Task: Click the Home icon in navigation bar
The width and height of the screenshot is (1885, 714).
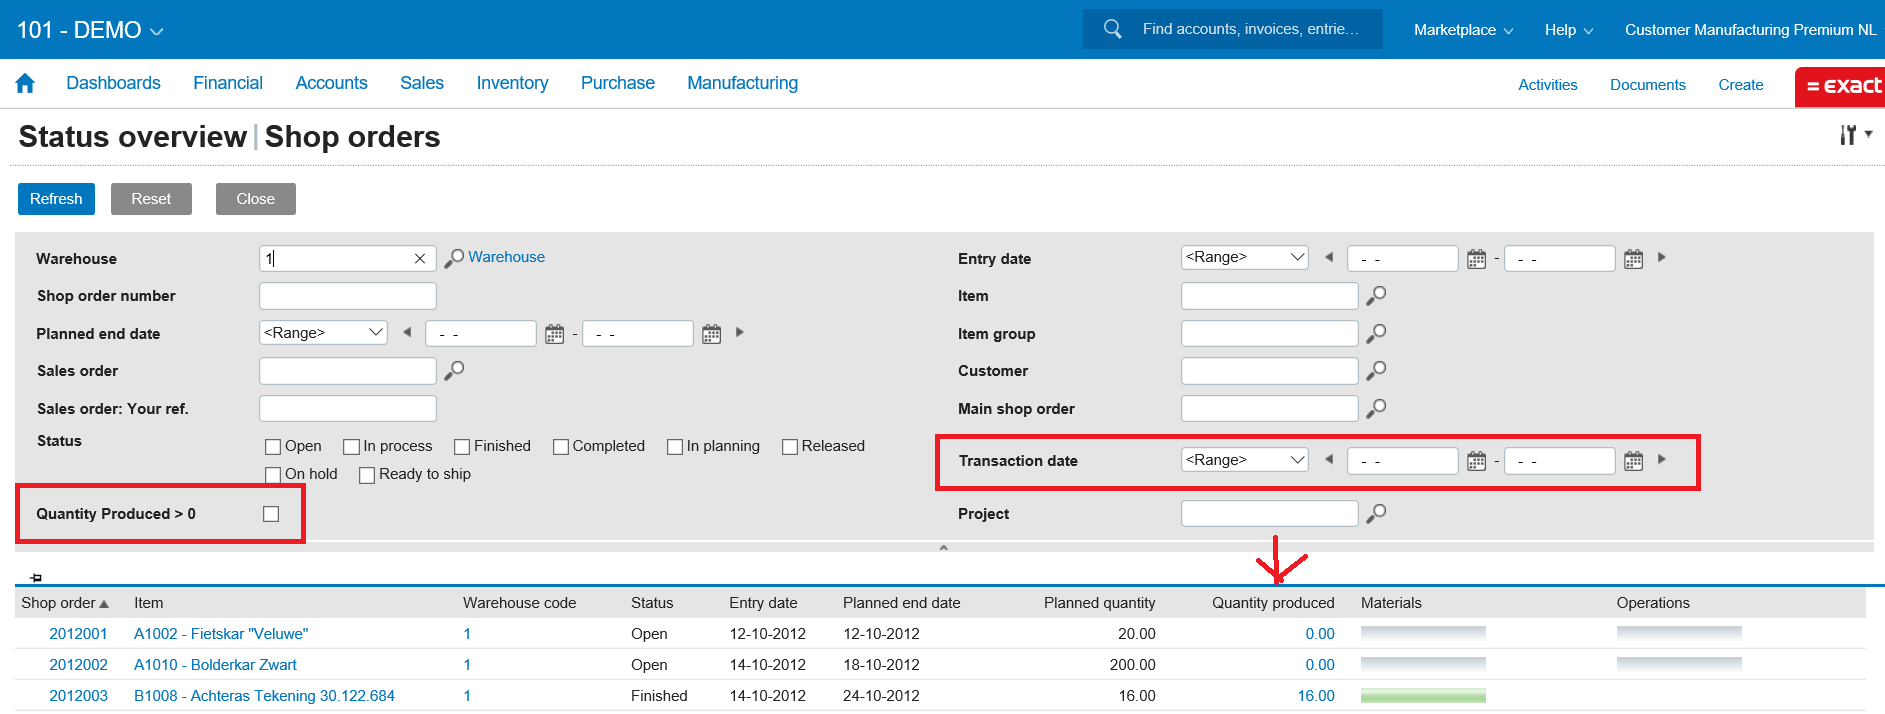Action: (25, 84)
